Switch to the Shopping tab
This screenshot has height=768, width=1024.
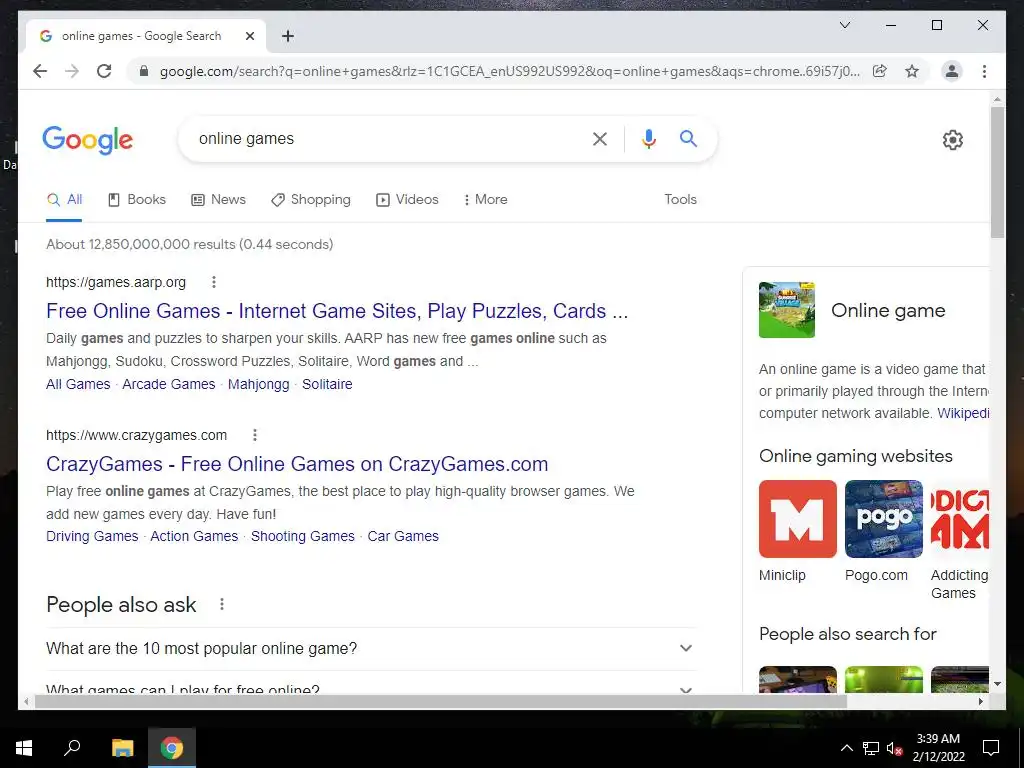click(311, 200)
